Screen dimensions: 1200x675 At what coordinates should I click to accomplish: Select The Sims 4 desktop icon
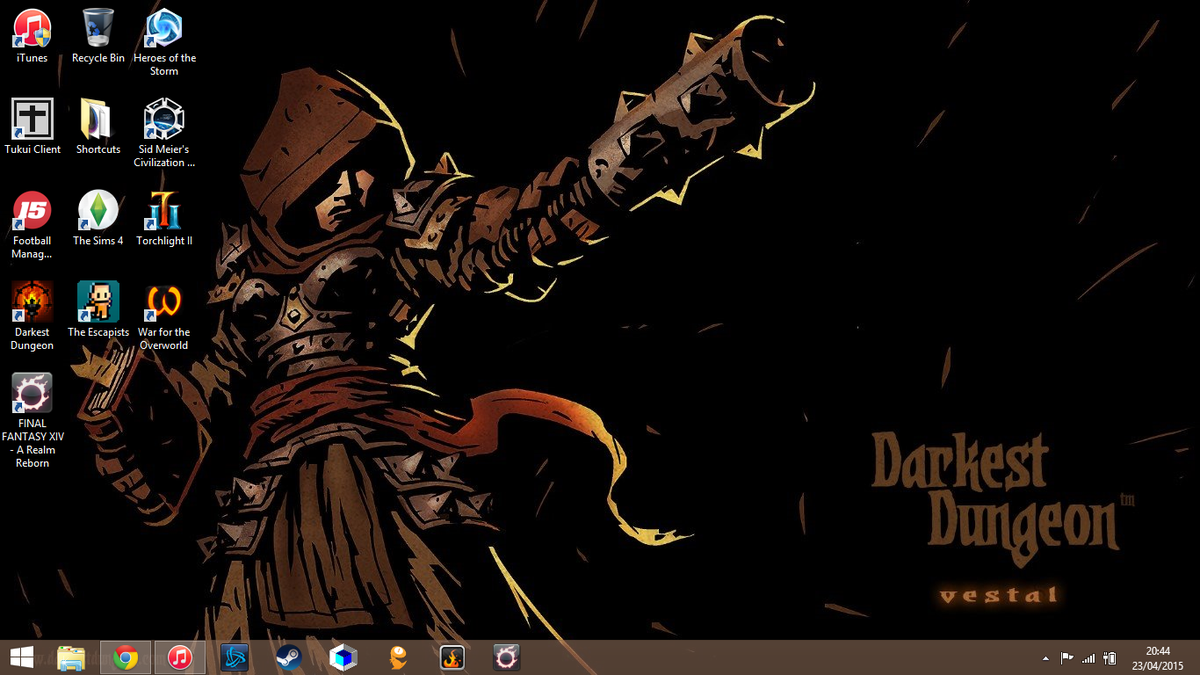(98, 218)
